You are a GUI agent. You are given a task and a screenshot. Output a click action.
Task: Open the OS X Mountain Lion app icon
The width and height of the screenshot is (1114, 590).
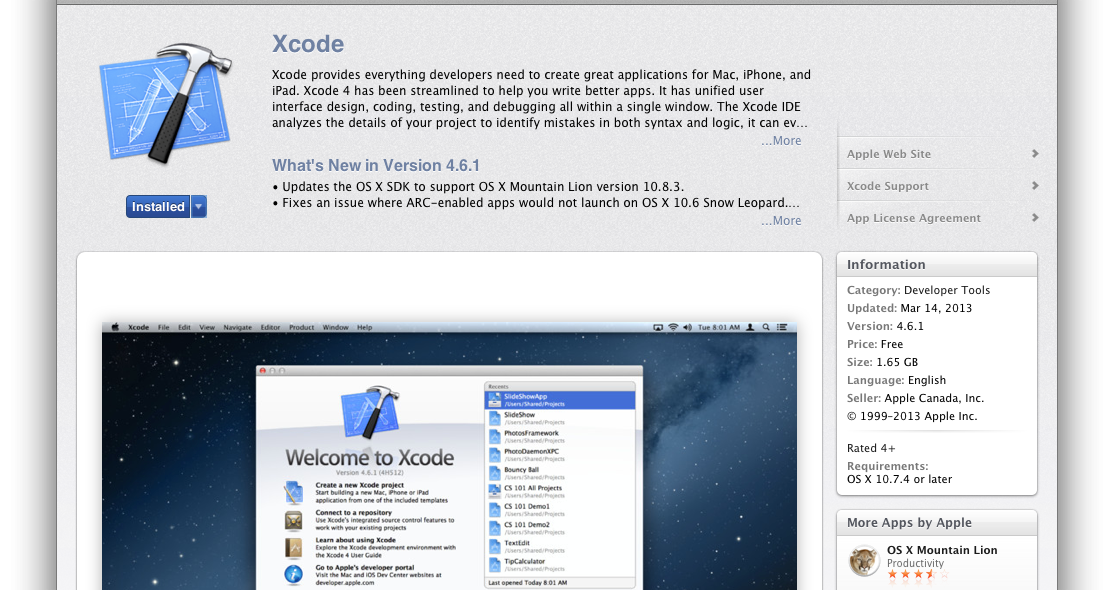(865, 561)
